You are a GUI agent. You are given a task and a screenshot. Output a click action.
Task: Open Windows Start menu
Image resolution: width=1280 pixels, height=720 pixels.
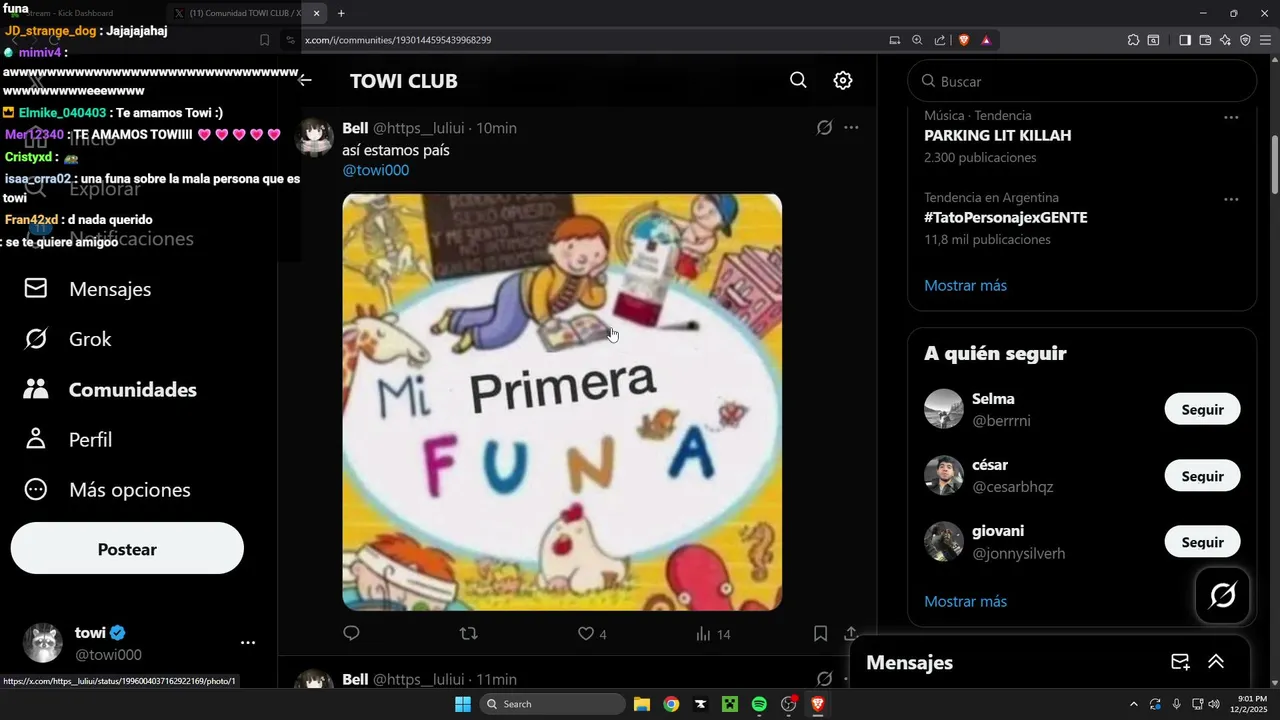tap(463, 704)
